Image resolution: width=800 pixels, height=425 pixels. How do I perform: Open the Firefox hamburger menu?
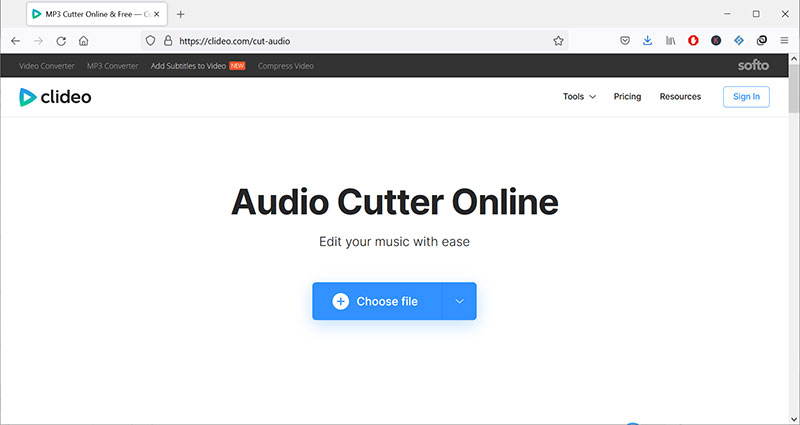784,41
